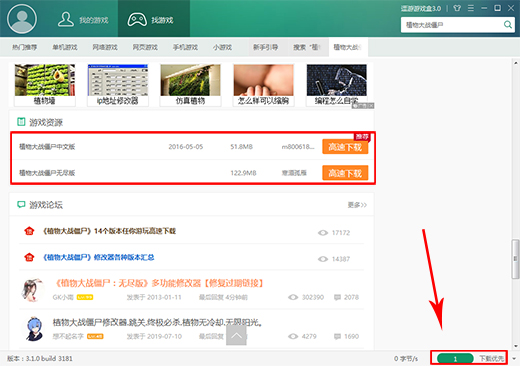520x366 pixels.
Task: Open the 无尽版多功能修改器 post
Action: click(x=158, y=283)
